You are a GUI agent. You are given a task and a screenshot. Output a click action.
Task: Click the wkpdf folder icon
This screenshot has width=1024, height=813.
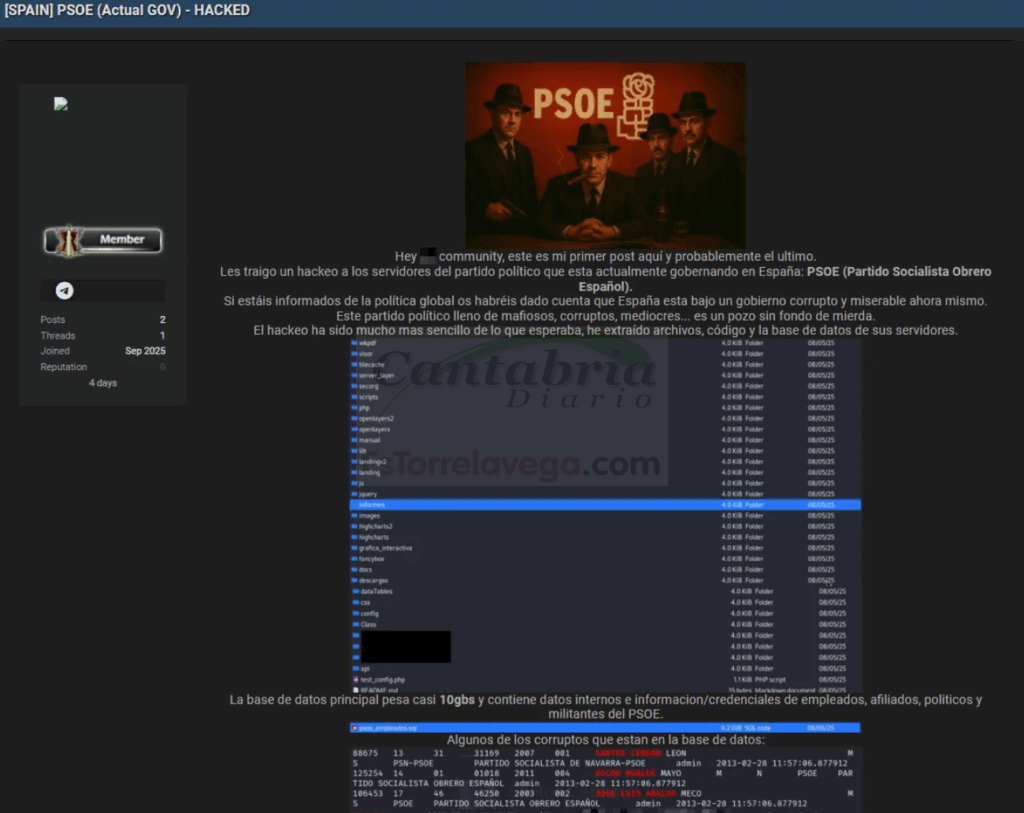click(x=354, y=343)
